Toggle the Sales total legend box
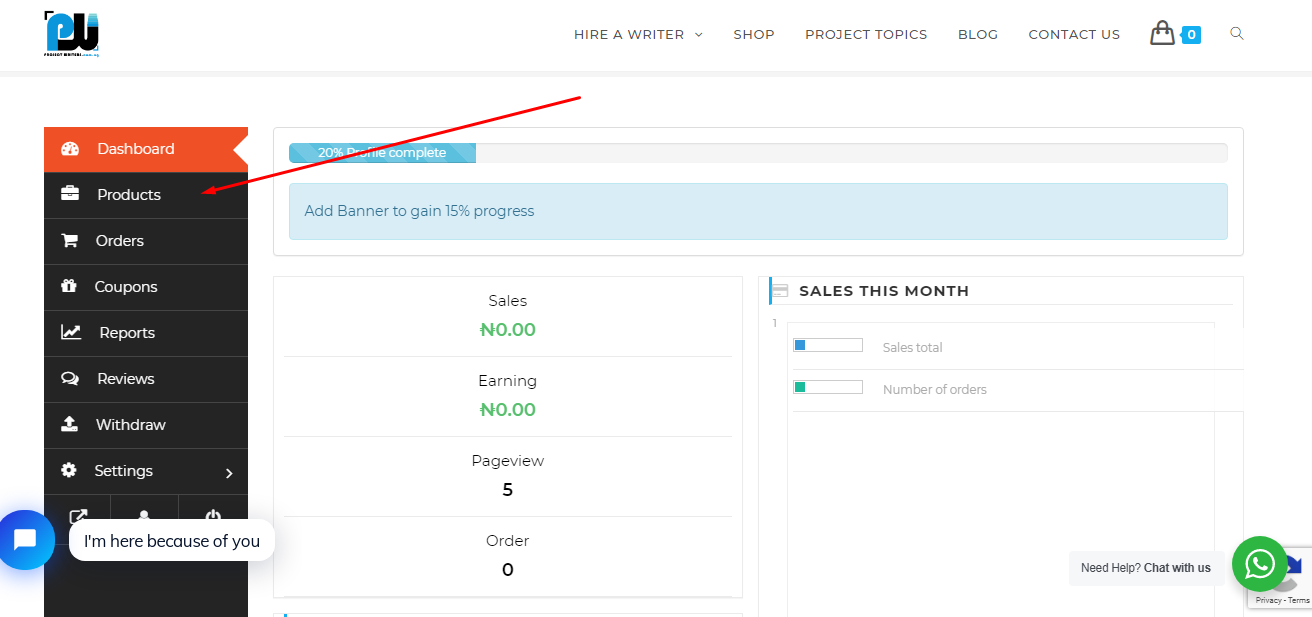The width and height of the screenshot is (1312, 617). pyautogui.click(x=828, y=345)
